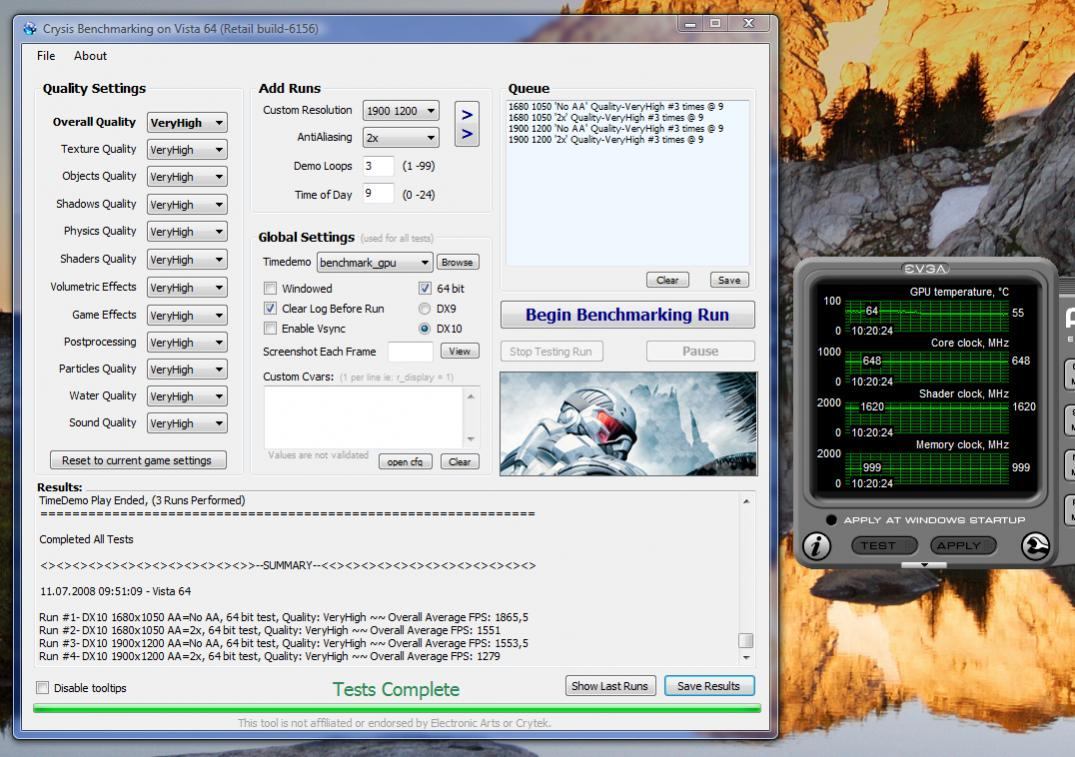Open Physics Quality dropdown

click(187, 232)
